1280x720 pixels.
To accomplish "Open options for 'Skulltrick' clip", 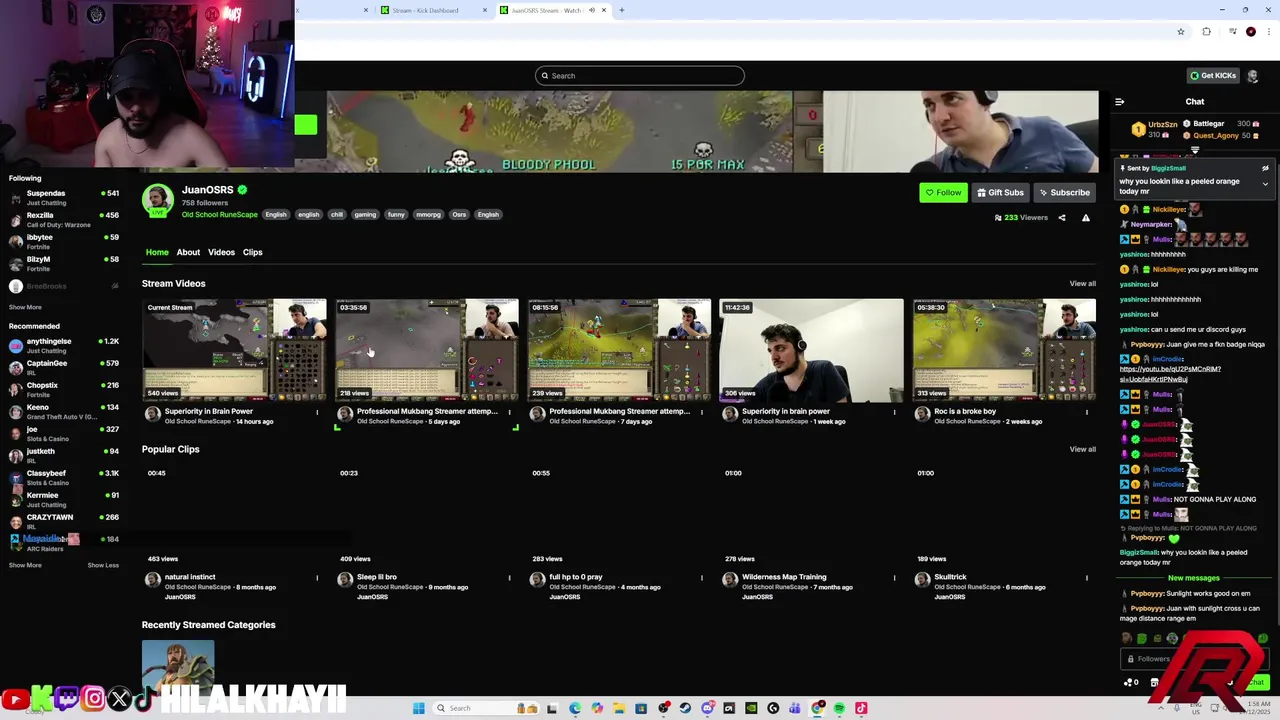I will 1087,578.
